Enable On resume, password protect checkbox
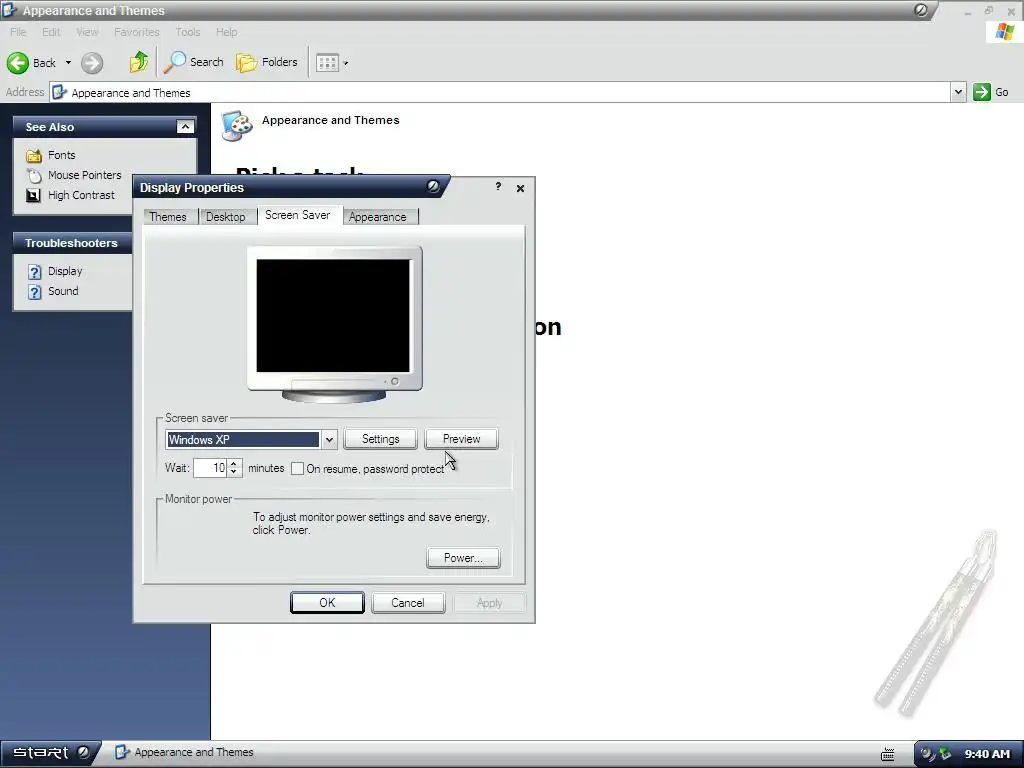The image size is (1024, 768). (x=298, y=469)
